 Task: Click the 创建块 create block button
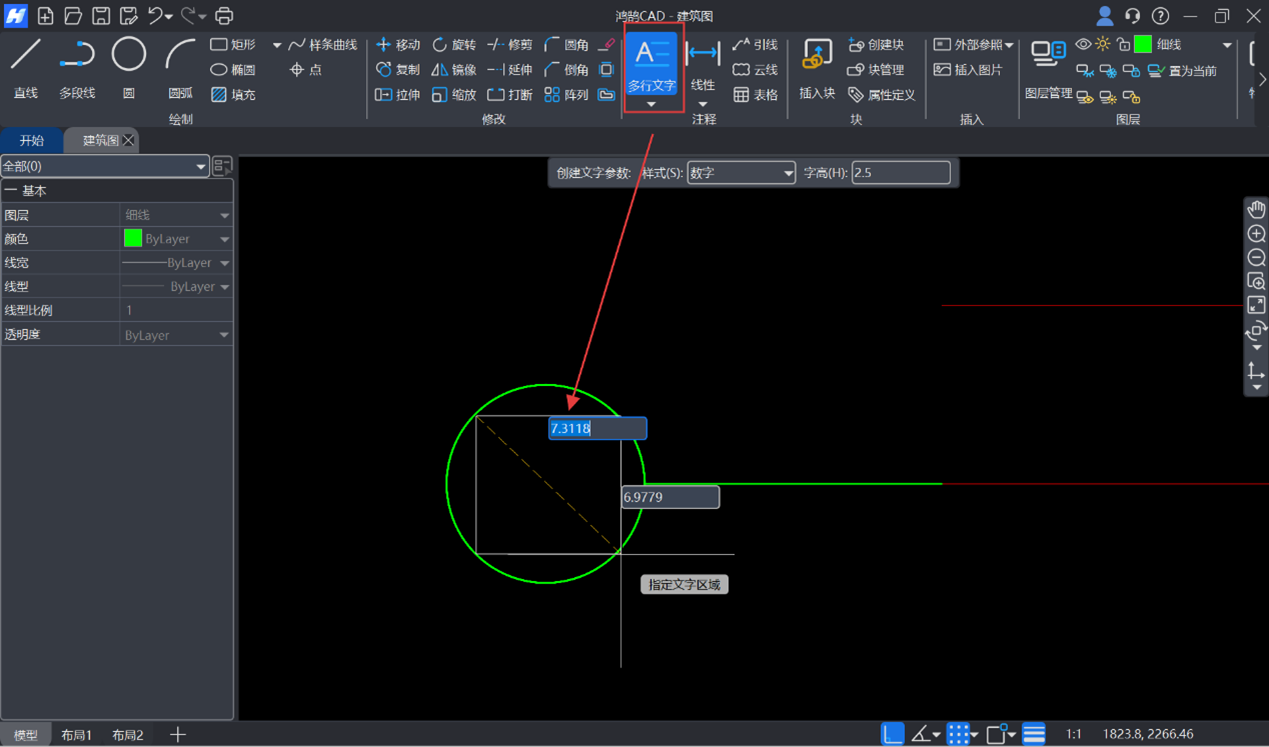point(876,45)
